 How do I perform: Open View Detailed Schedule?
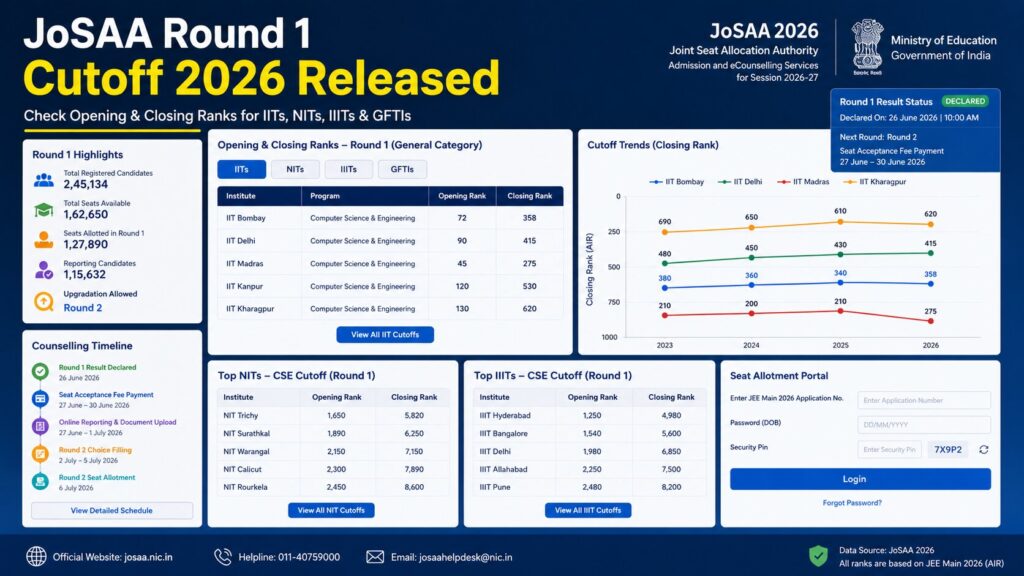pos(112,510)
